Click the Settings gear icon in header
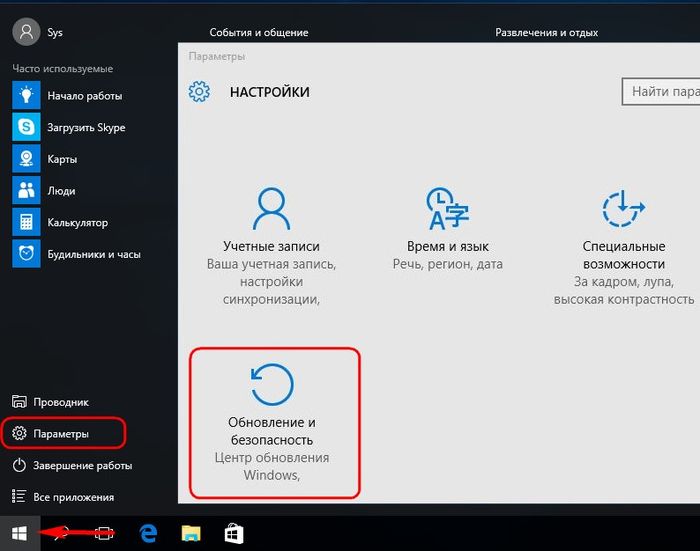 (199, 92)
